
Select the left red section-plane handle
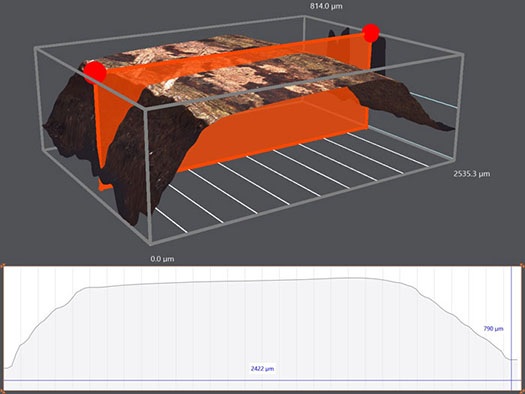pyautogui.click(x=95, y=72)
